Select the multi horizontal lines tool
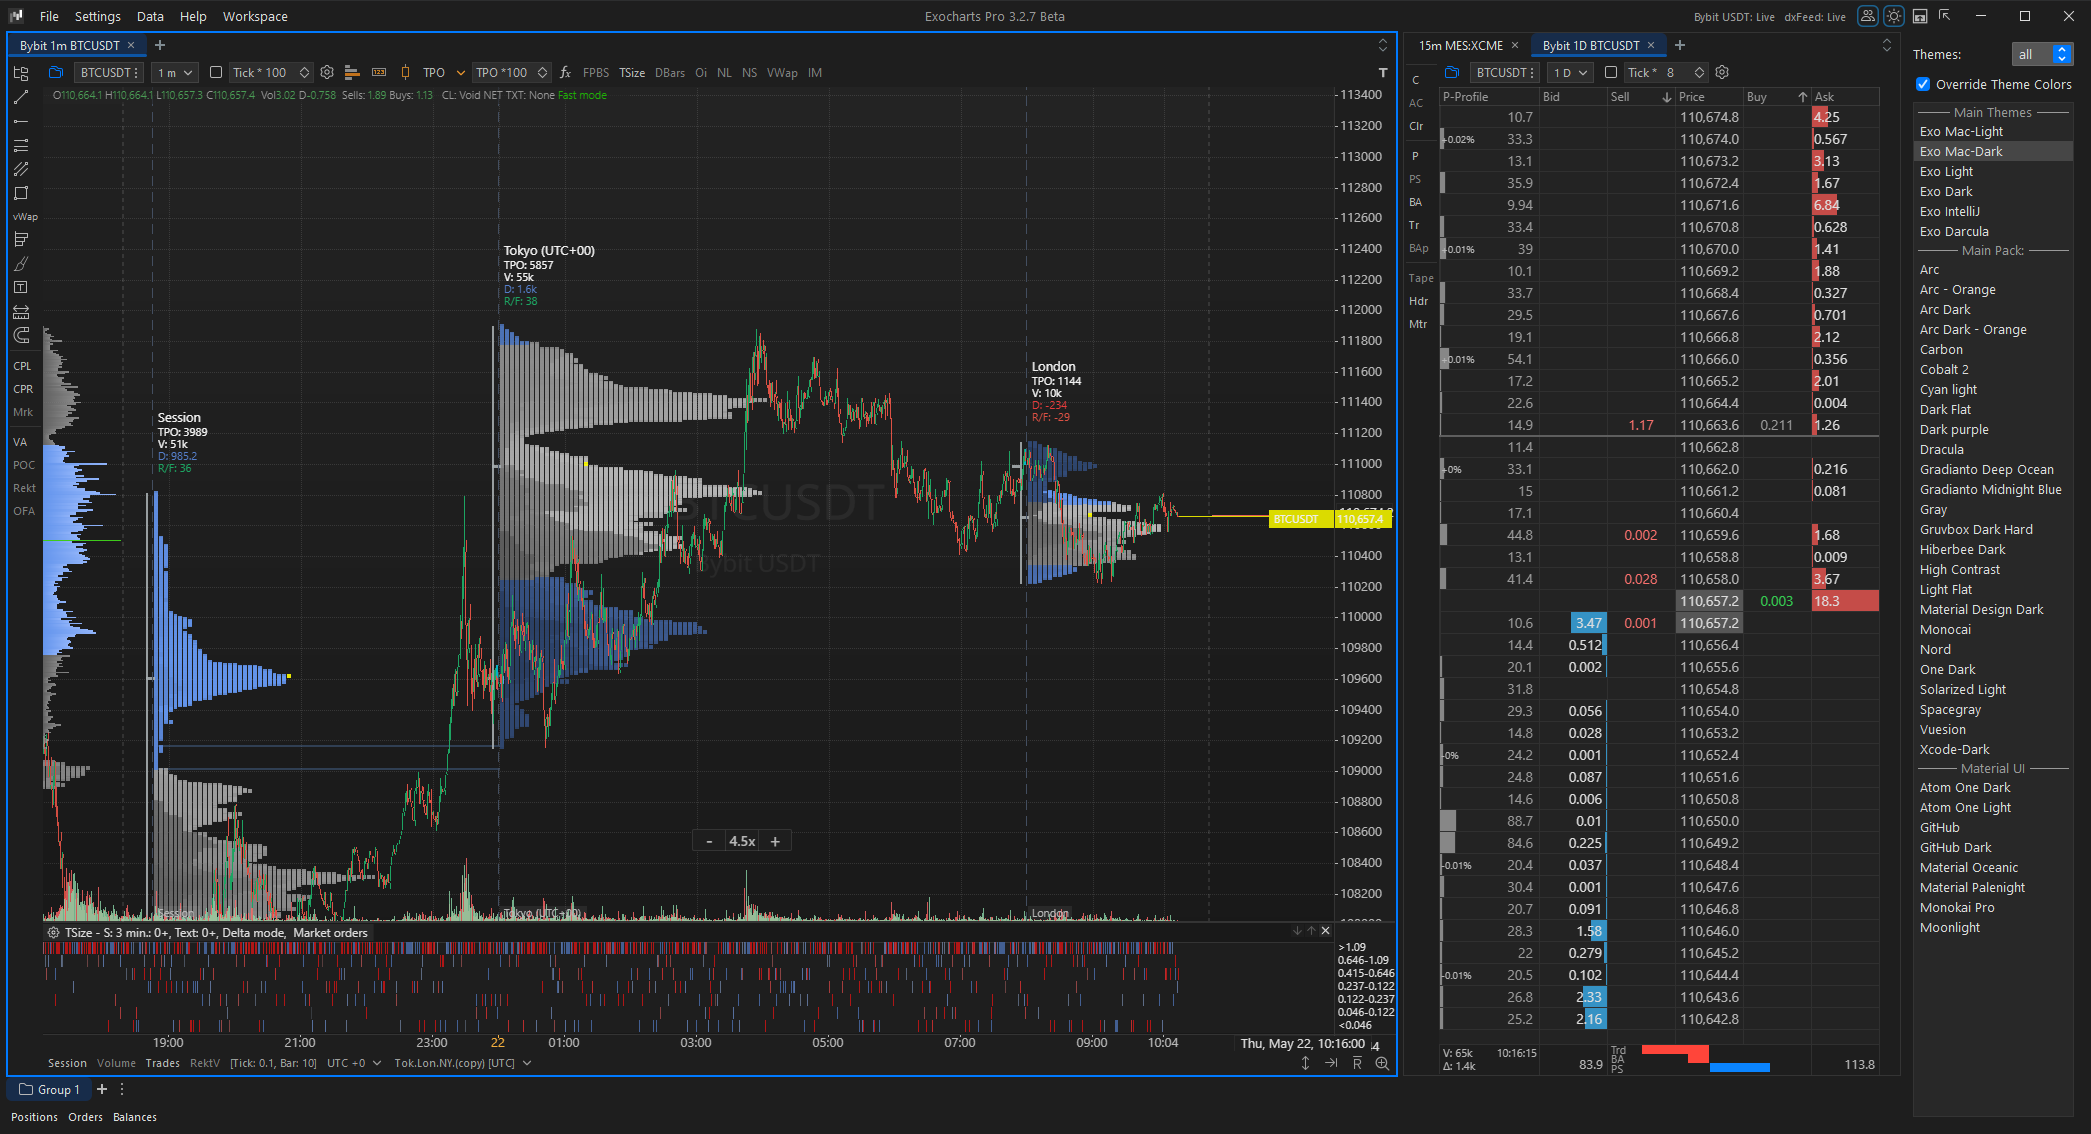 21,145
